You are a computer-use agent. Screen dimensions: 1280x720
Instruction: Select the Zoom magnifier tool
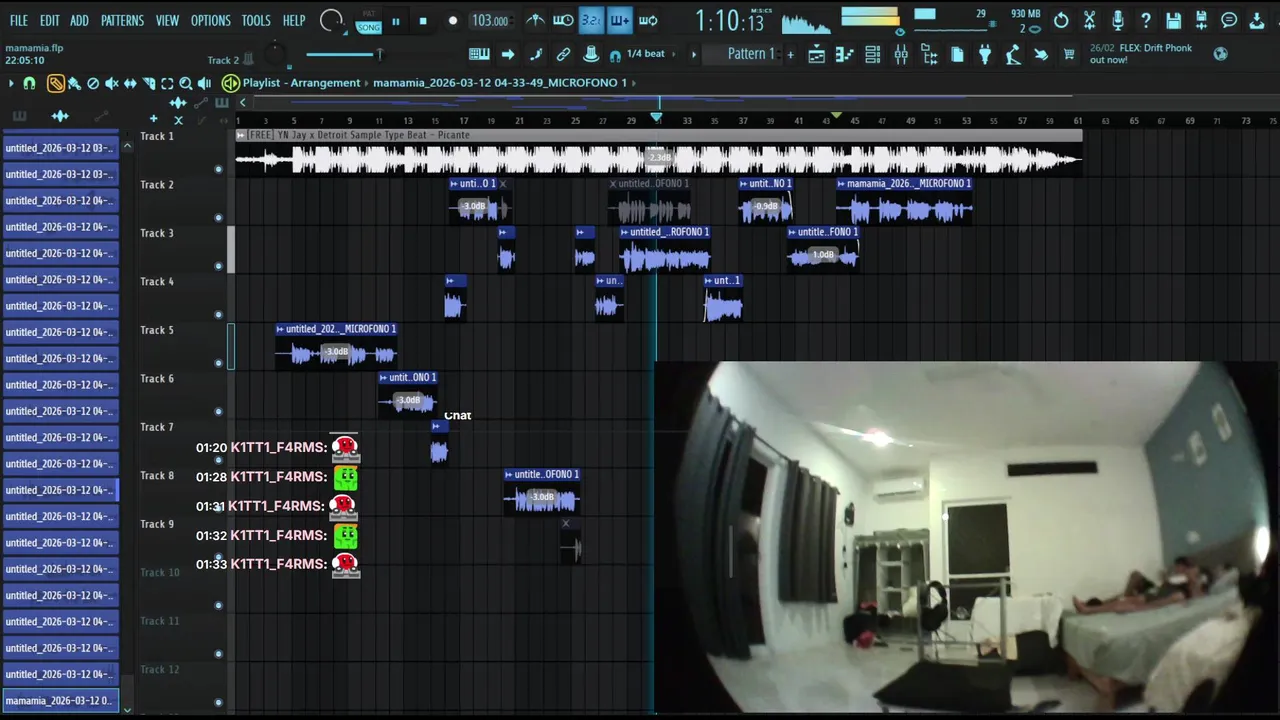(185, 83)
